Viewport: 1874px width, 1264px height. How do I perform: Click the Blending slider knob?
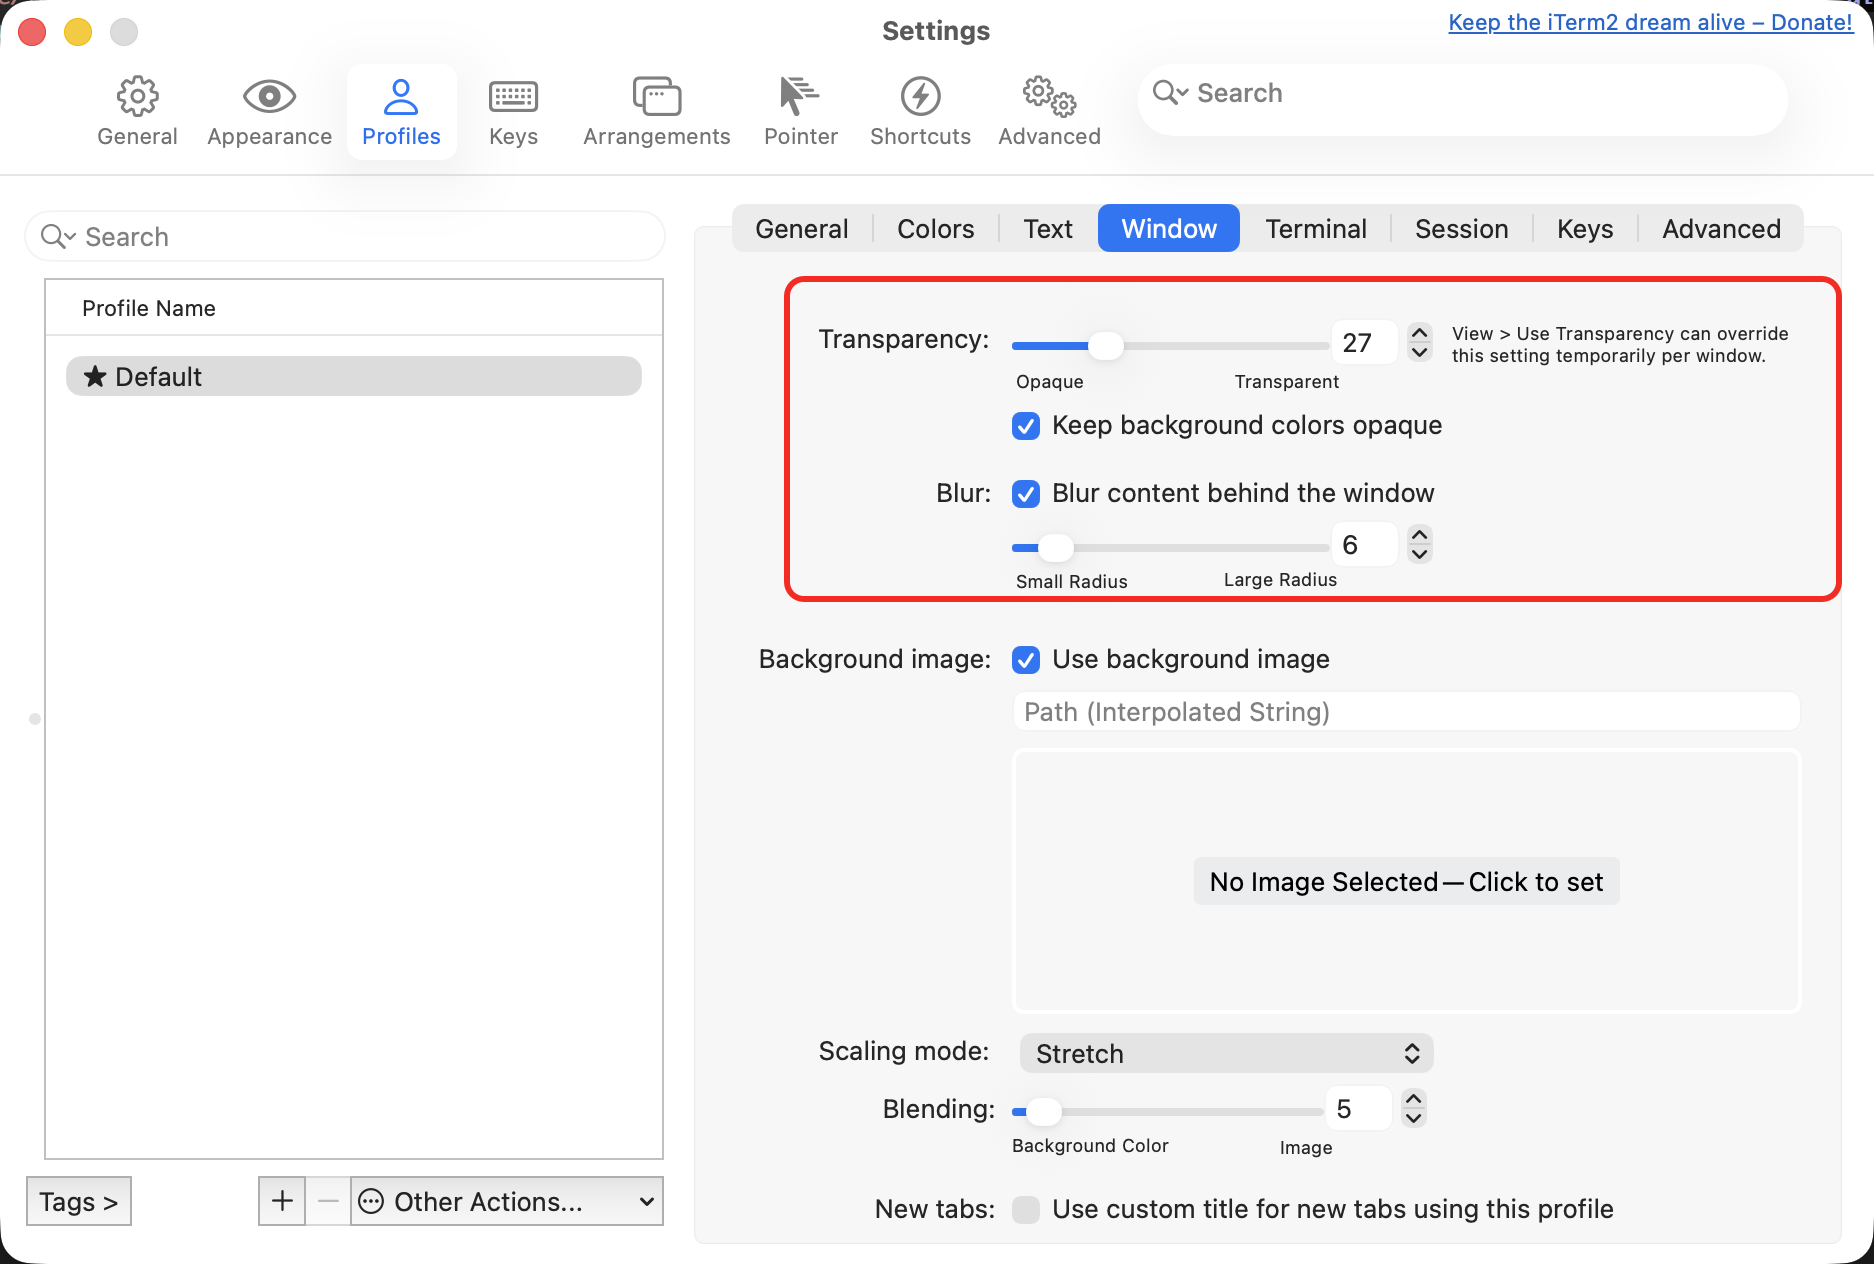click(x=1043, y=1111)
